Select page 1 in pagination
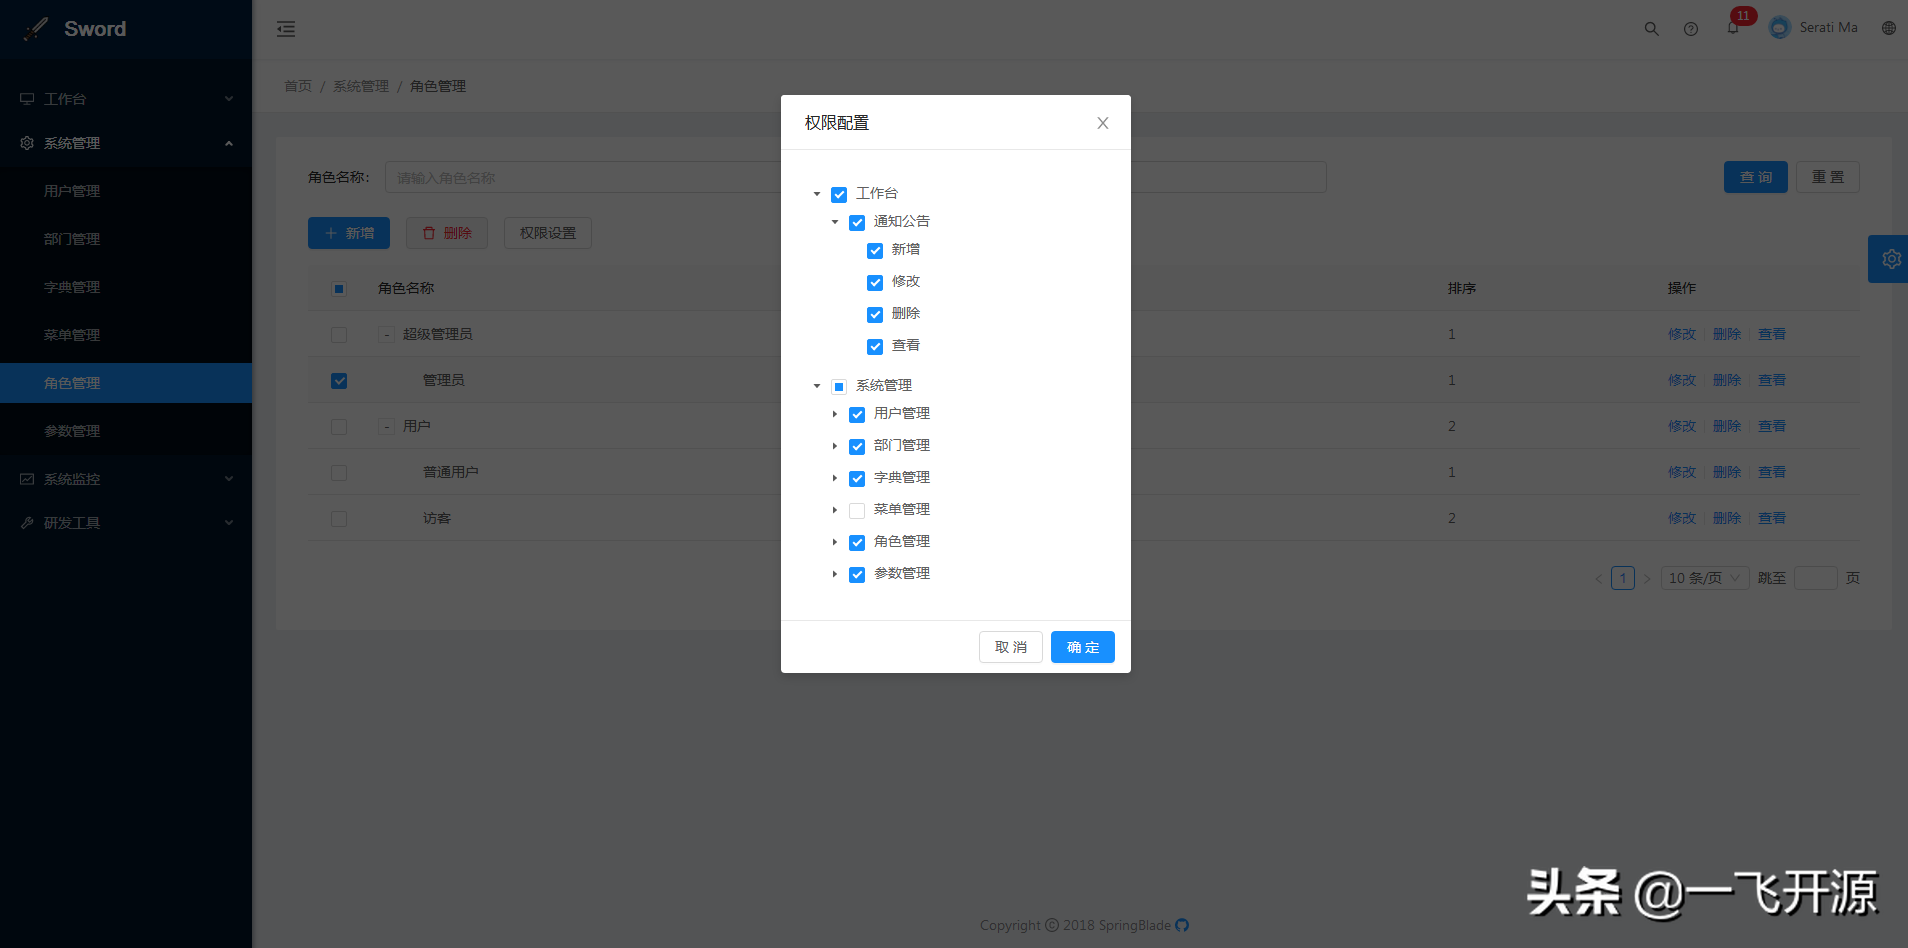This screenshot has height=948, width=1908. coord(1623,578)
